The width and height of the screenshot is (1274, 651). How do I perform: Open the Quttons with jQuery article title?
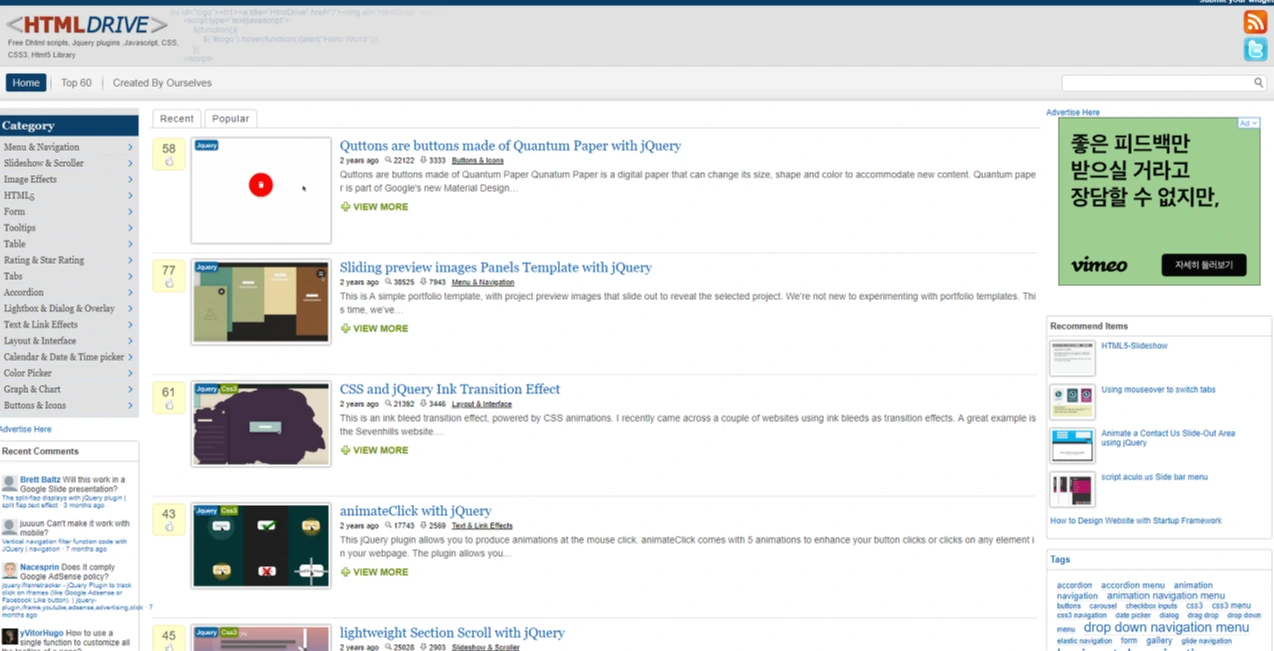[x=510, y=146]
